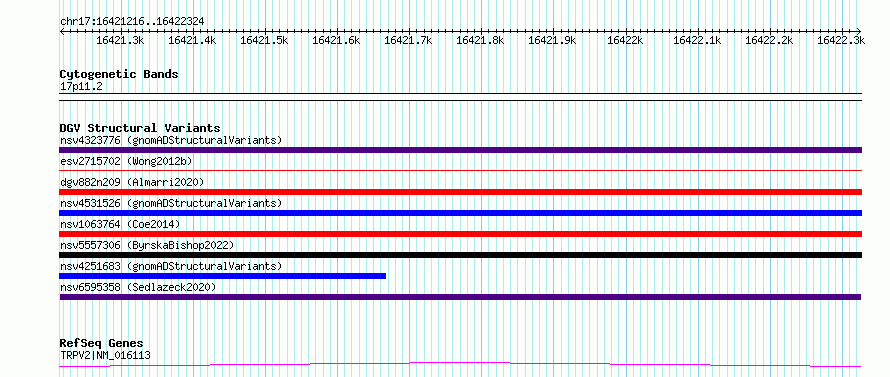The height and width of the screenshot is (377, 890).
Task: Open the TRPV2|NM_016113 gene label
Action: click(105, 355)
